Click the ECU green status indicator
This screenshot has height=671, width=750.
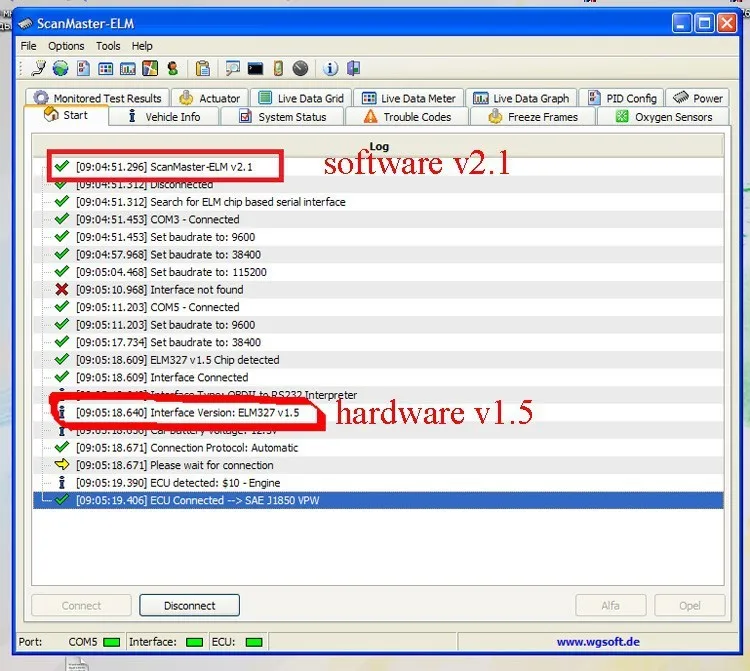click(254, 642)
